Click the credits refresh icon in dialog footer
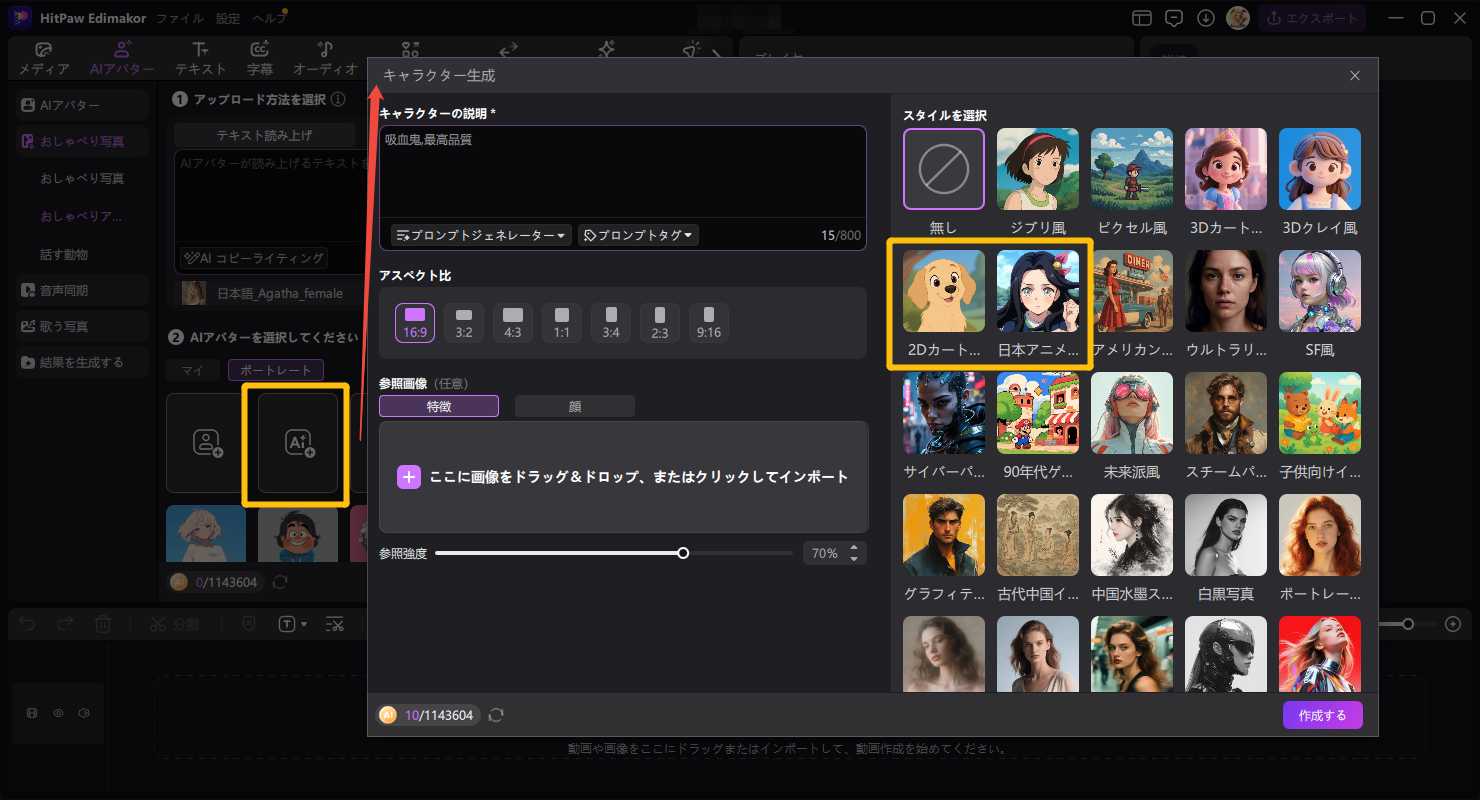The height and width of the screenshot is (800, 1480). [x=496, y=715]
